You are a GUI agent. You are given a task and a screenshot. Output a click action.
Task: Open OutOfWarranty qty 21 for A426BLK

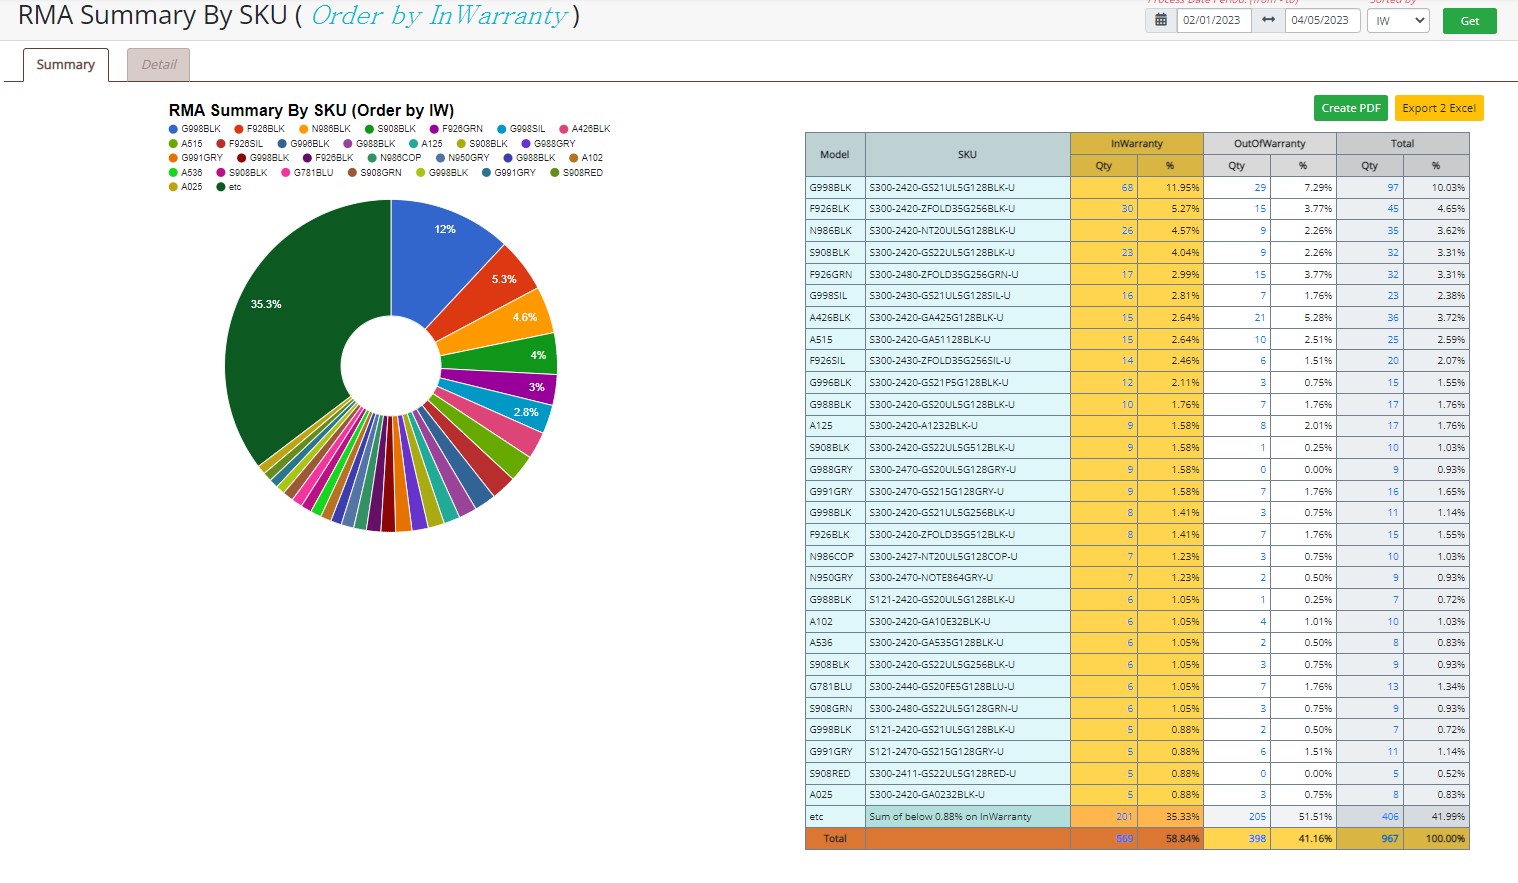1260,317
